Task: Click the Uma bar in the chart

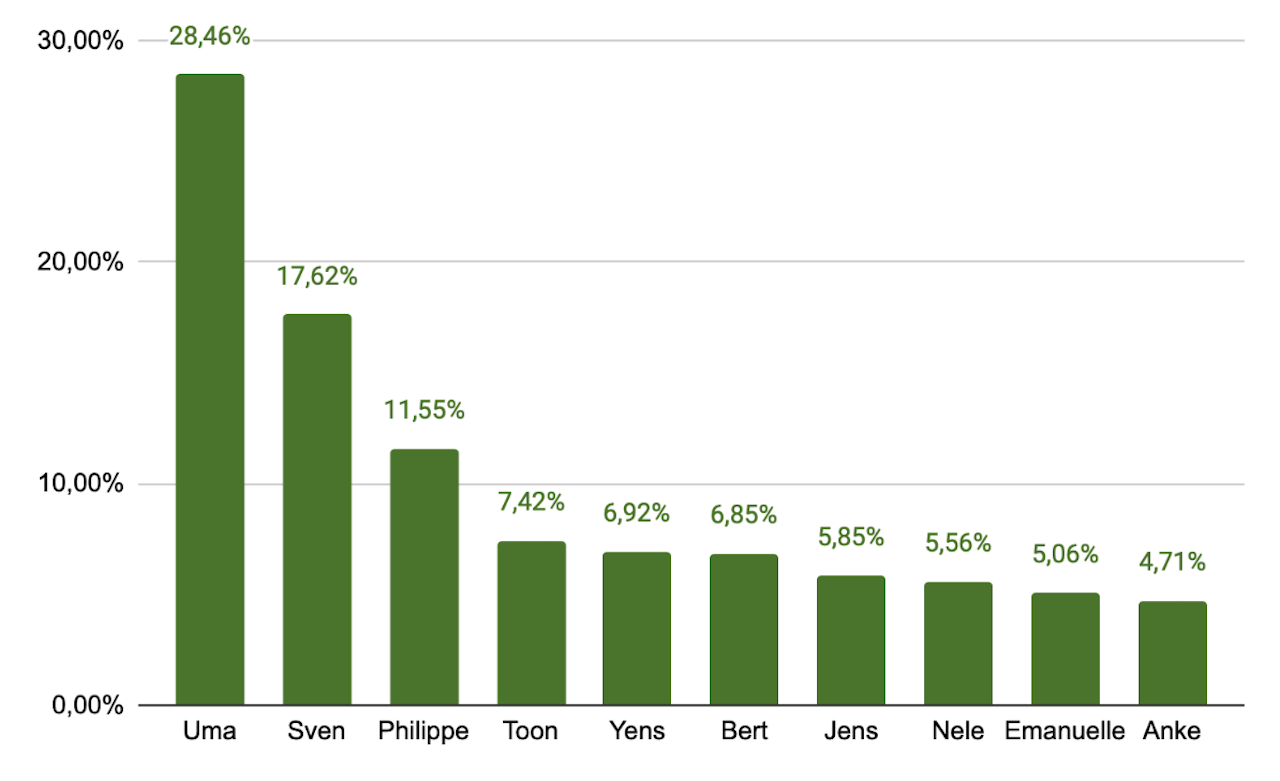Action: [x=210, y=390]
